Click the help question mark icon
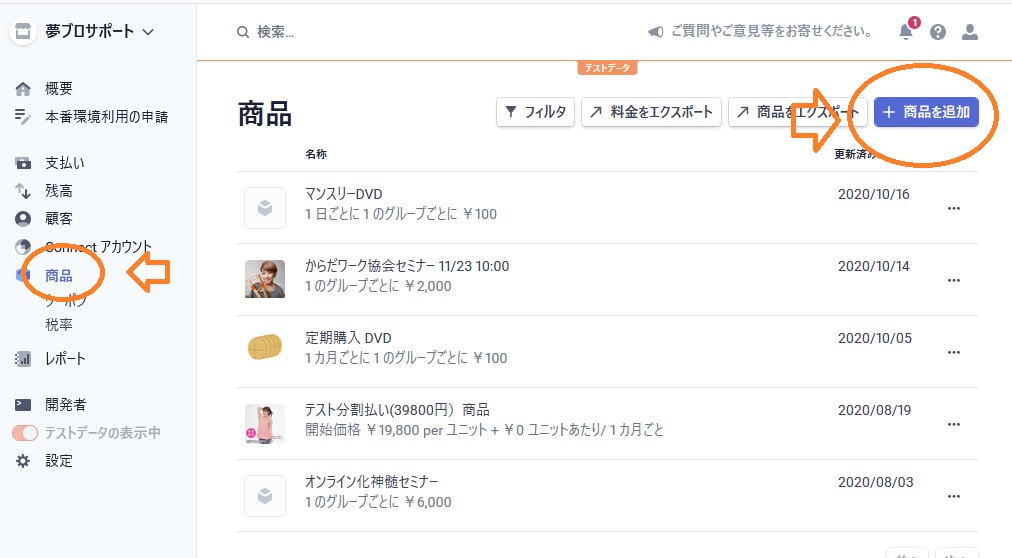The height and width of the screenshot is (558, 1012). pyautogui.click(x=938, y=32)
